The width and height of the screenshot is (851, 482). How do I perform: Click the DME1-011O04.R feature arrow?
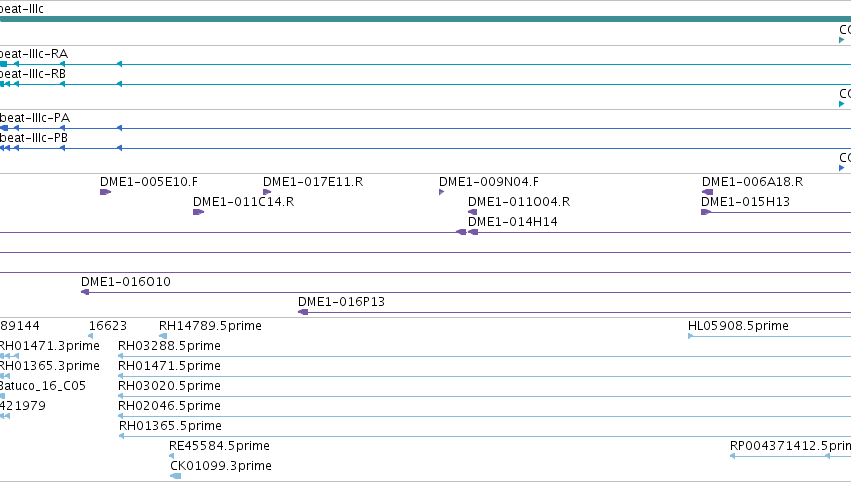pyautogui.click(x=472, y=212)
